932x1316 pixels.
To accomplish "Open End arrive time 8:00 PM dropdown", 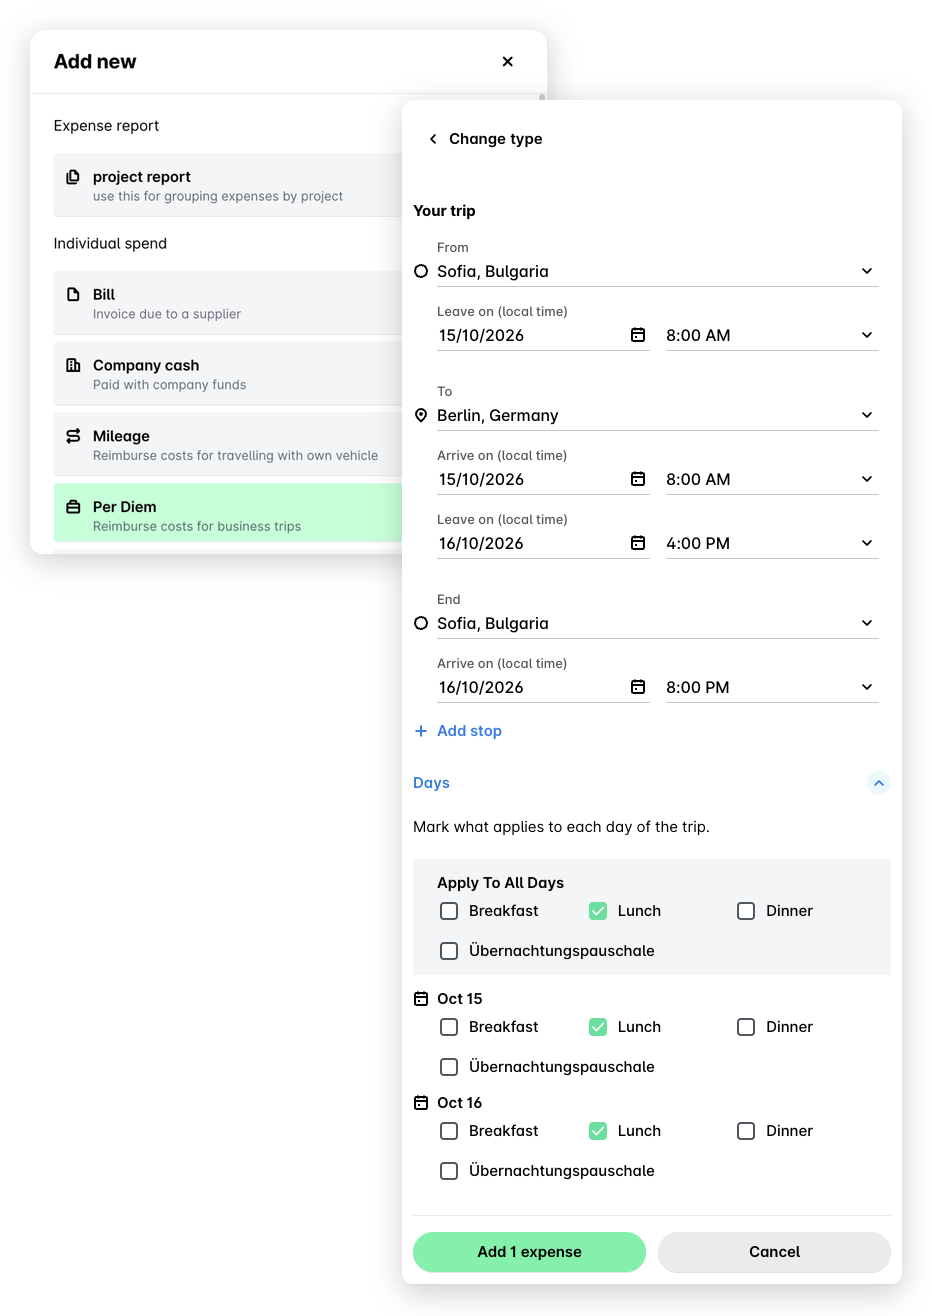I will [x=772, y=687].
